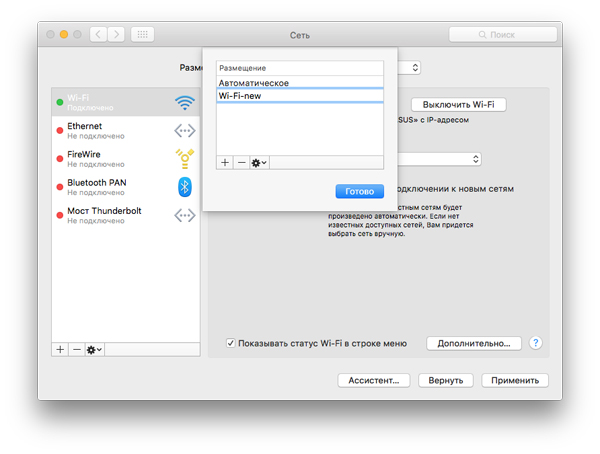Click 'Выключить Wi-Fi' button
Image resolution: width=600 pixels, height=454 pixels.
(x=459, y=105)
